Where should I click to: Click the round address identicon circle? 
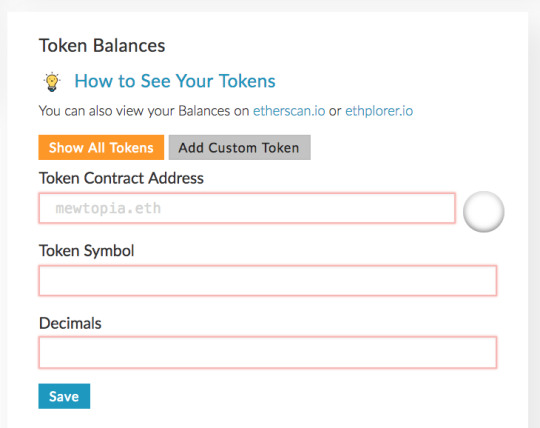484,211
